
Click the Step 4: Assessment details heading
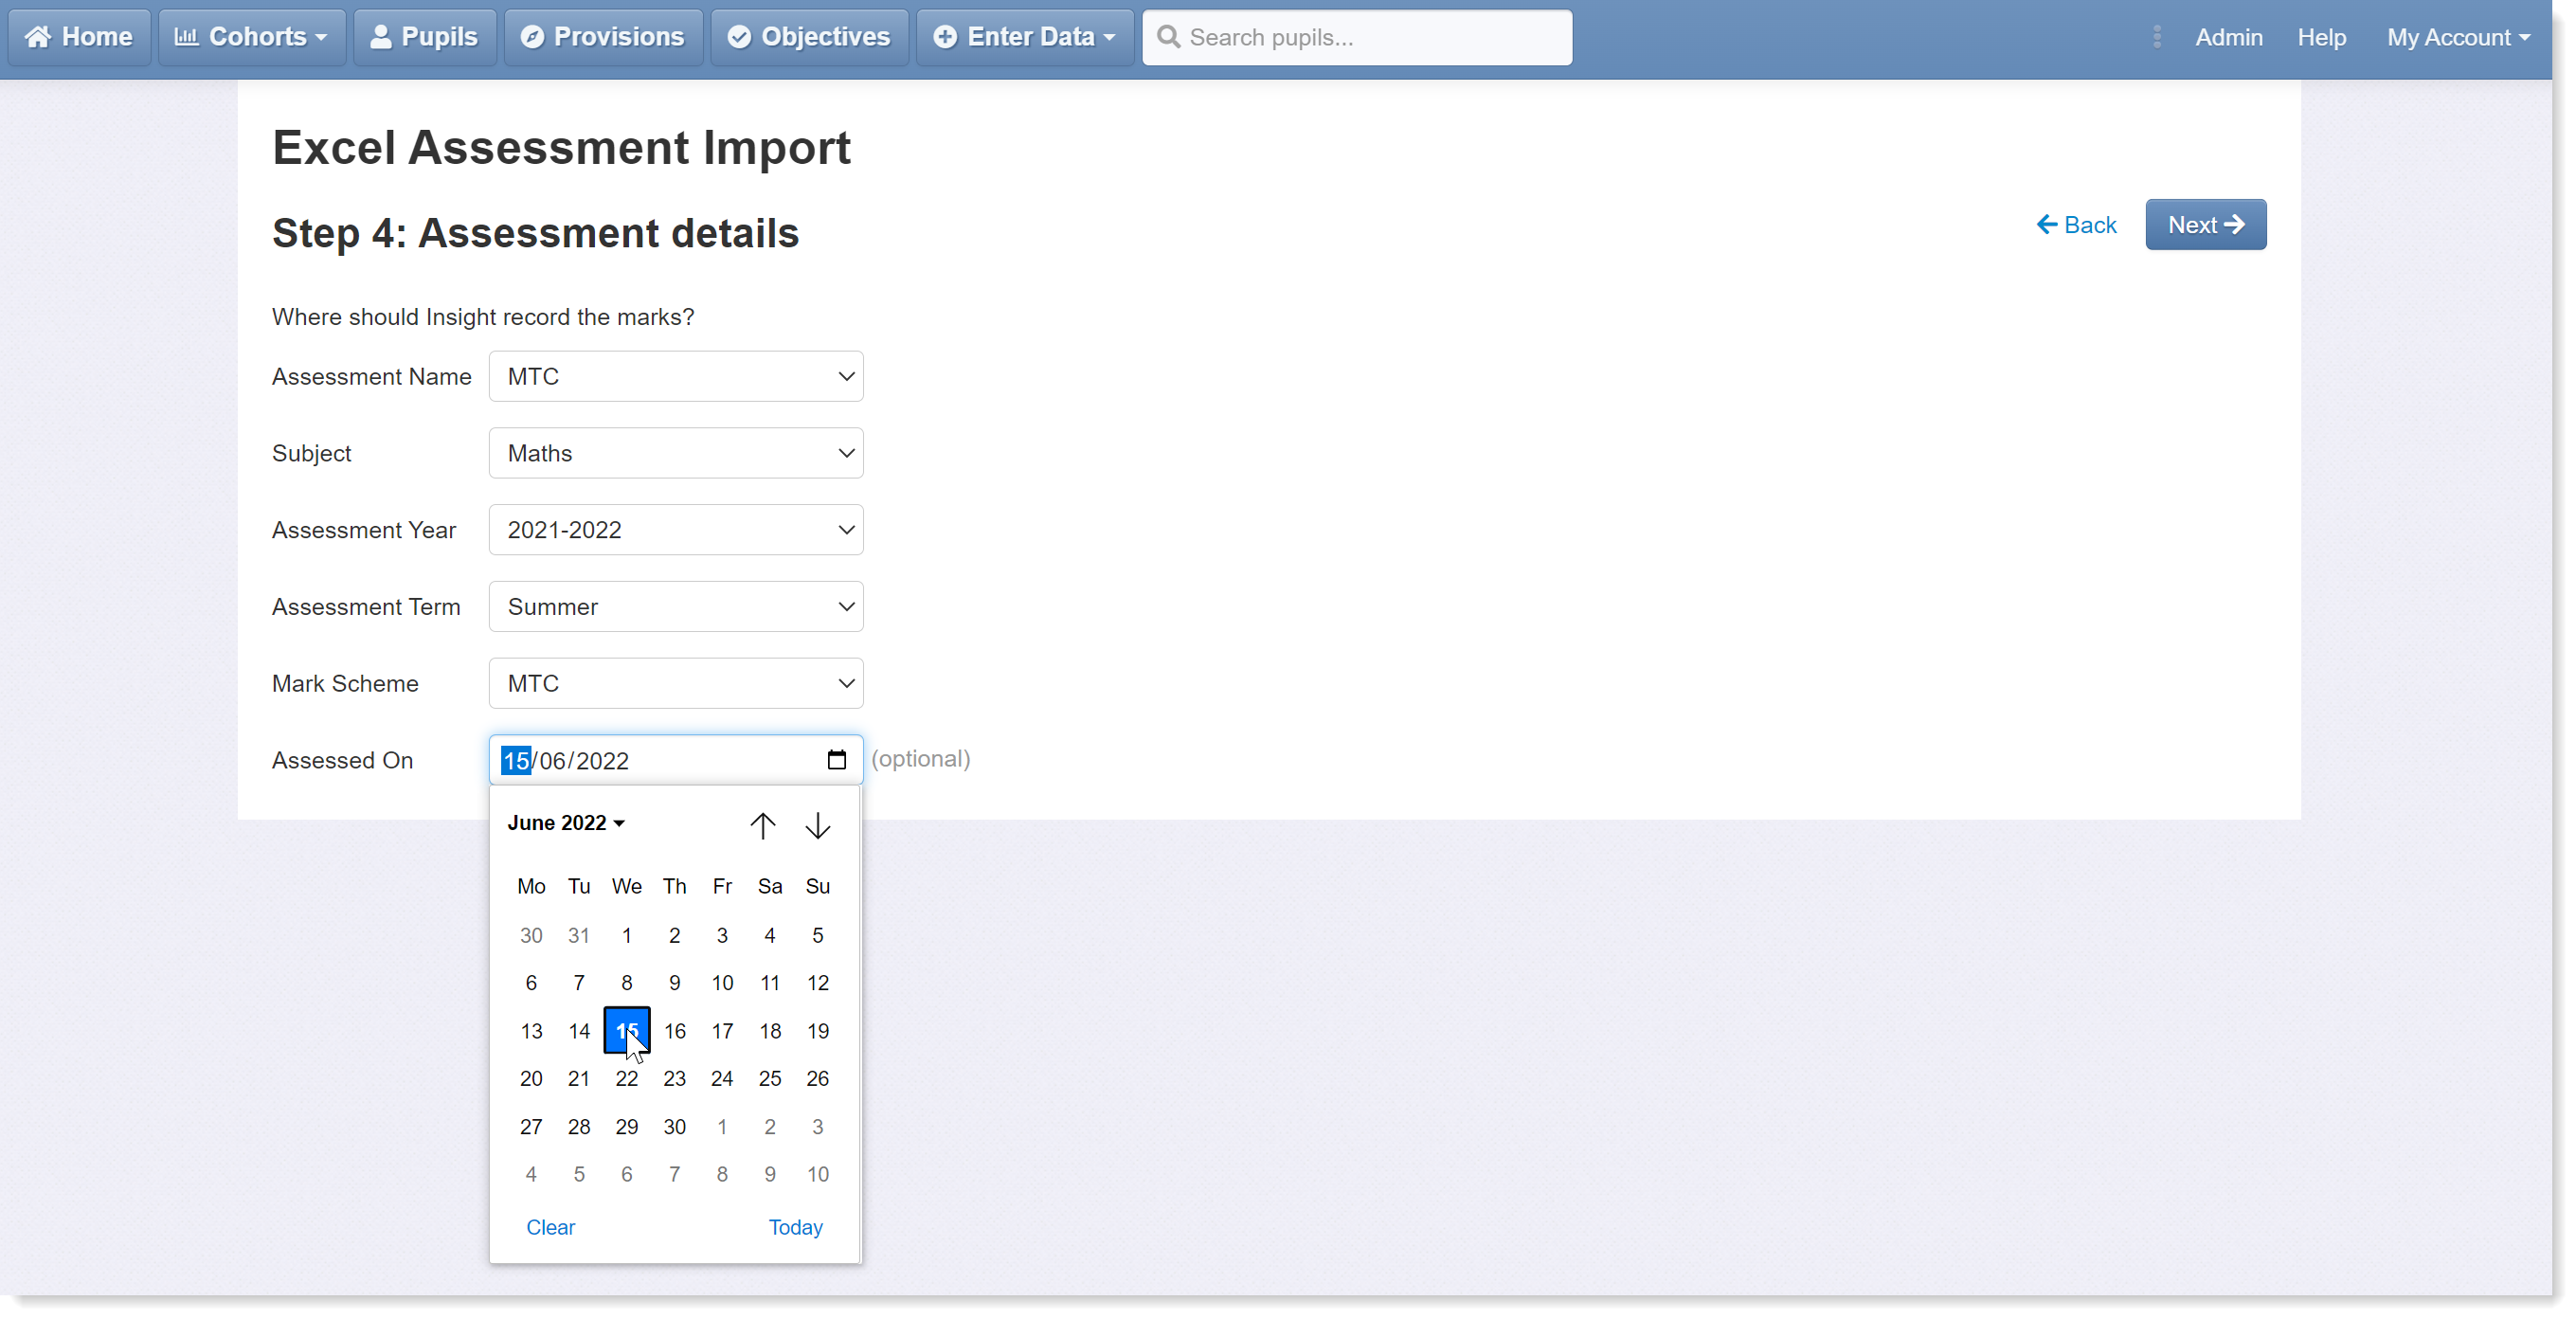click(536, 233)
